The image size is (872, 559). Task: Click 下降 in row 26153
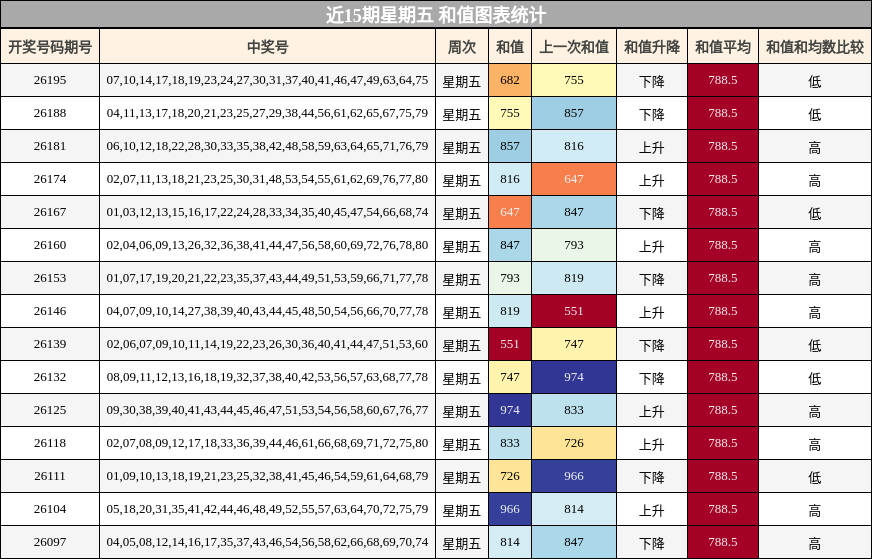[652, 279]
